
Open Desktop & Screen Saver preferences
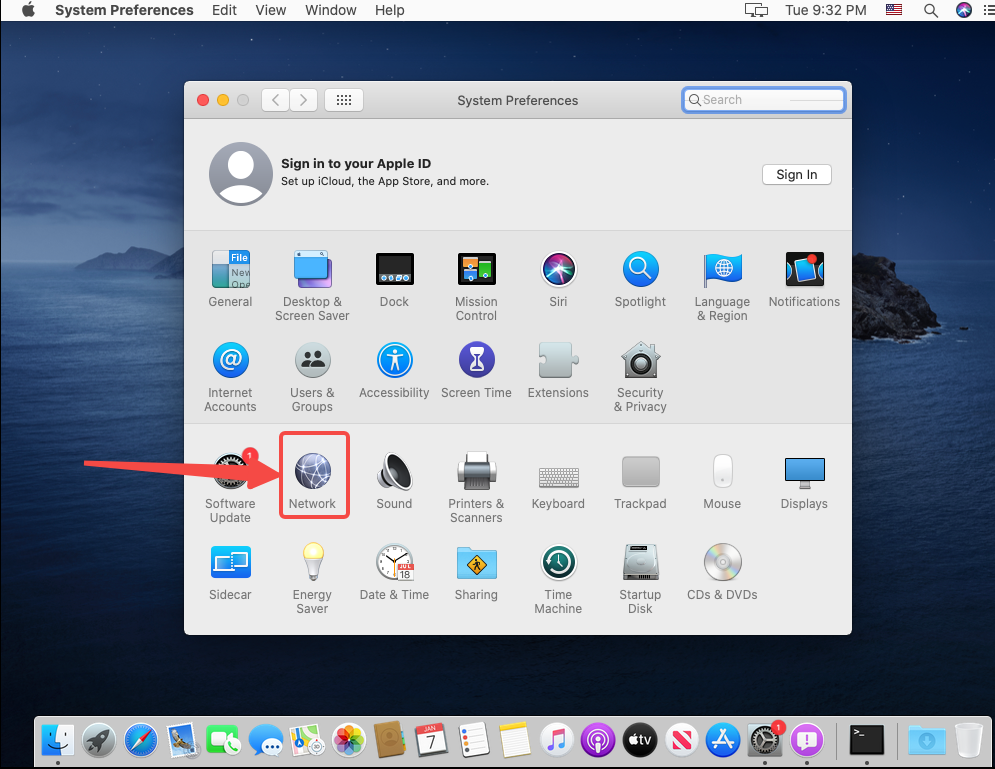tap(312, 286)
